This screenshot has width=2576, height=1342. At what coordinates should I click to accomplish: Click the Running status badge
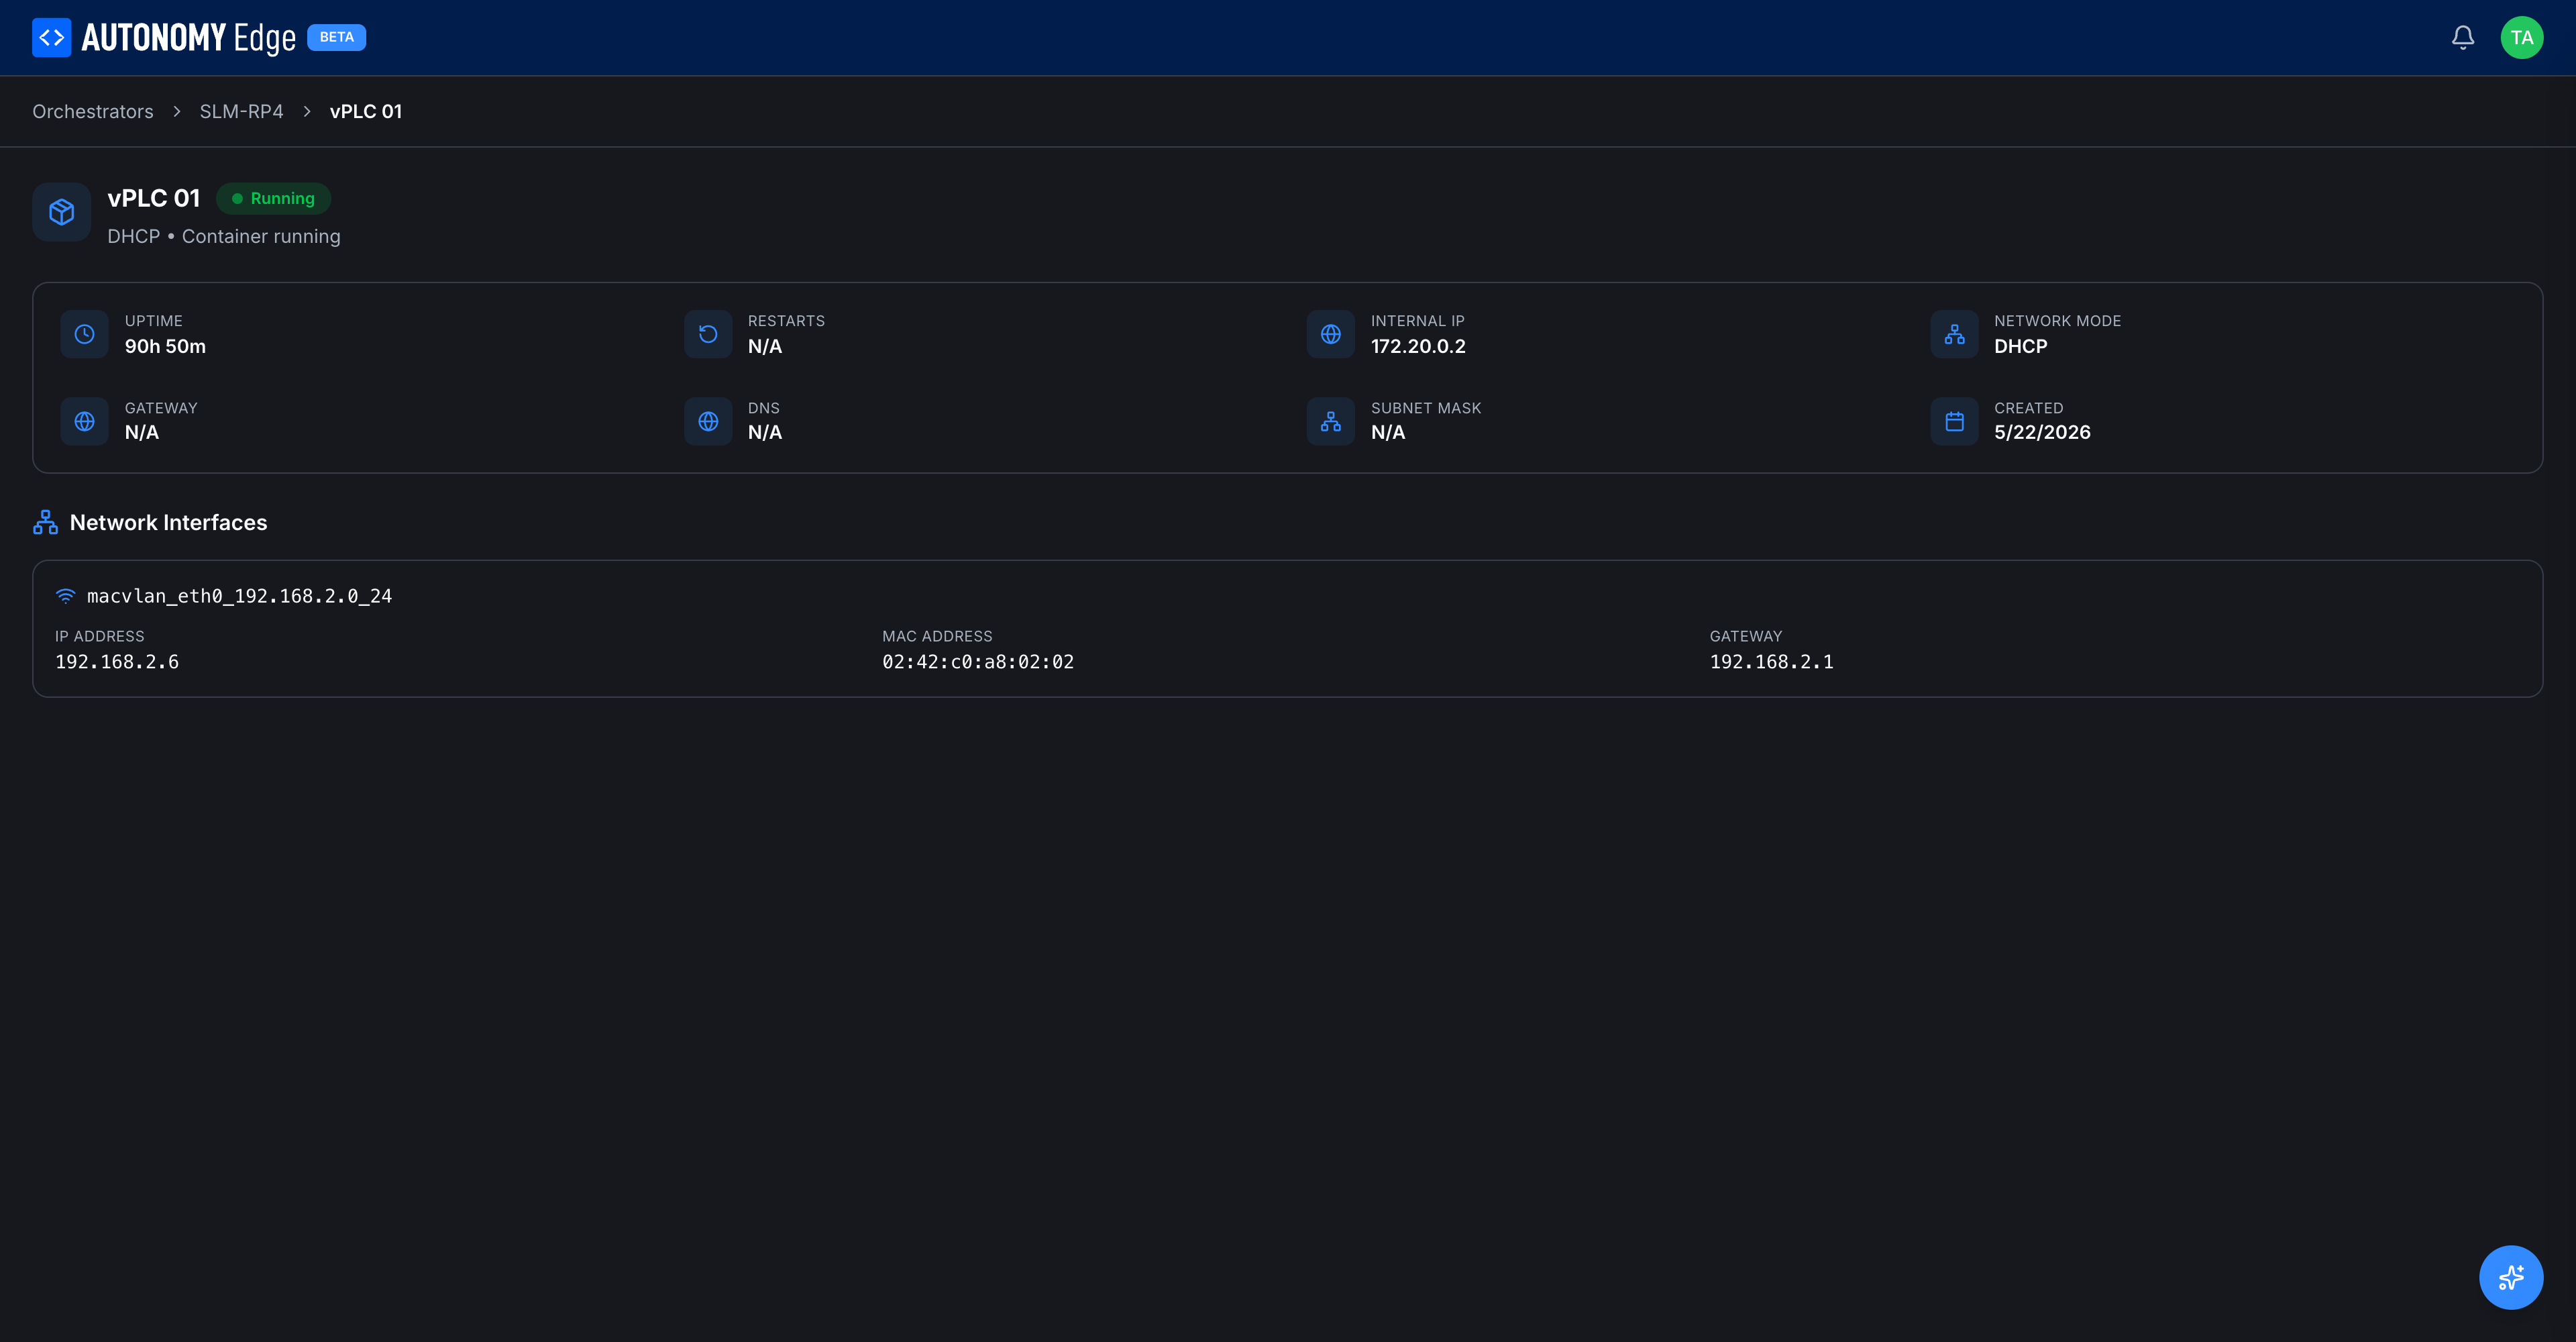tap(273, 198)
